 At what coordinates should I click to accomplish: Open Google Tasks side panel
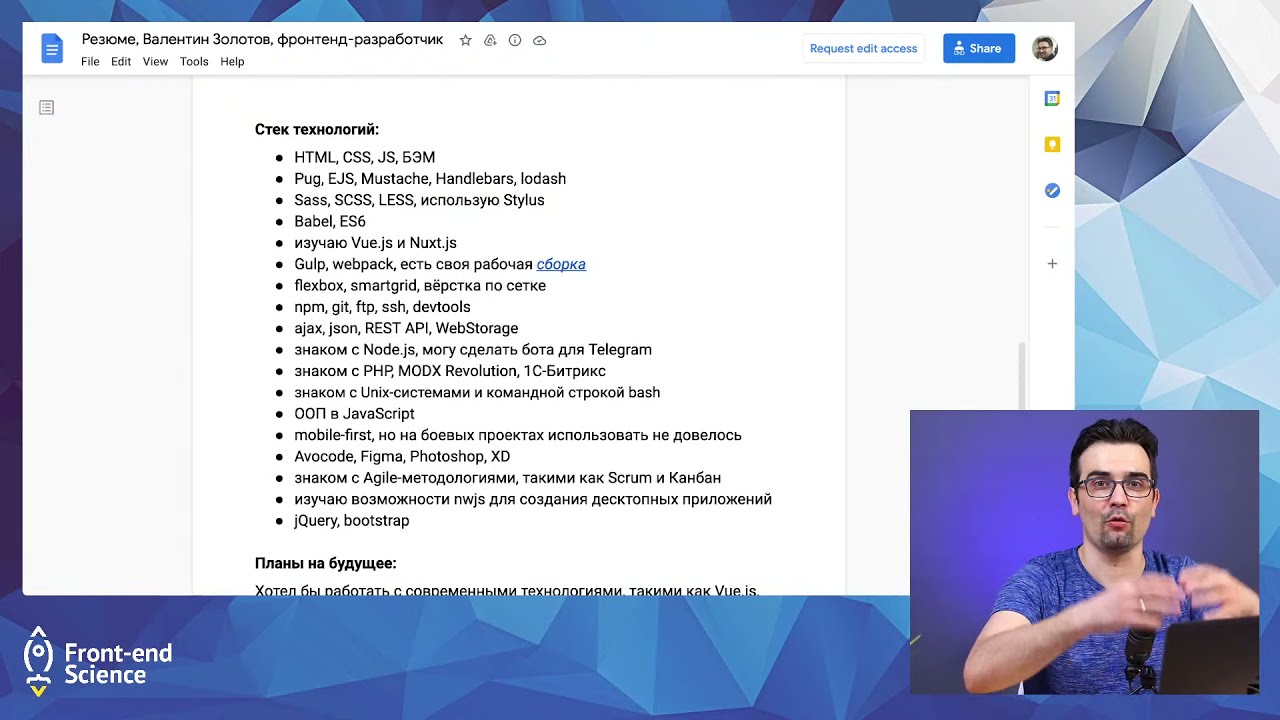click(1052, 190)
